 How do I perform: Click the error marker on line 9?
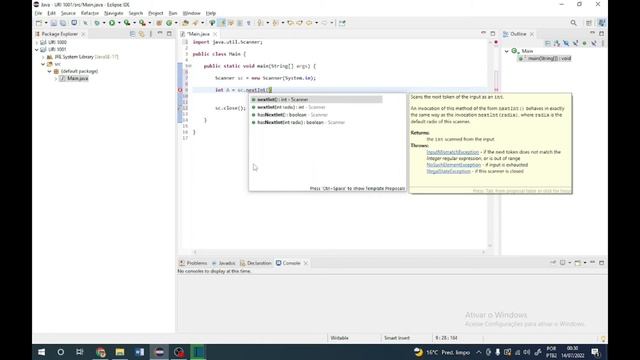click(x=180, y=90)
